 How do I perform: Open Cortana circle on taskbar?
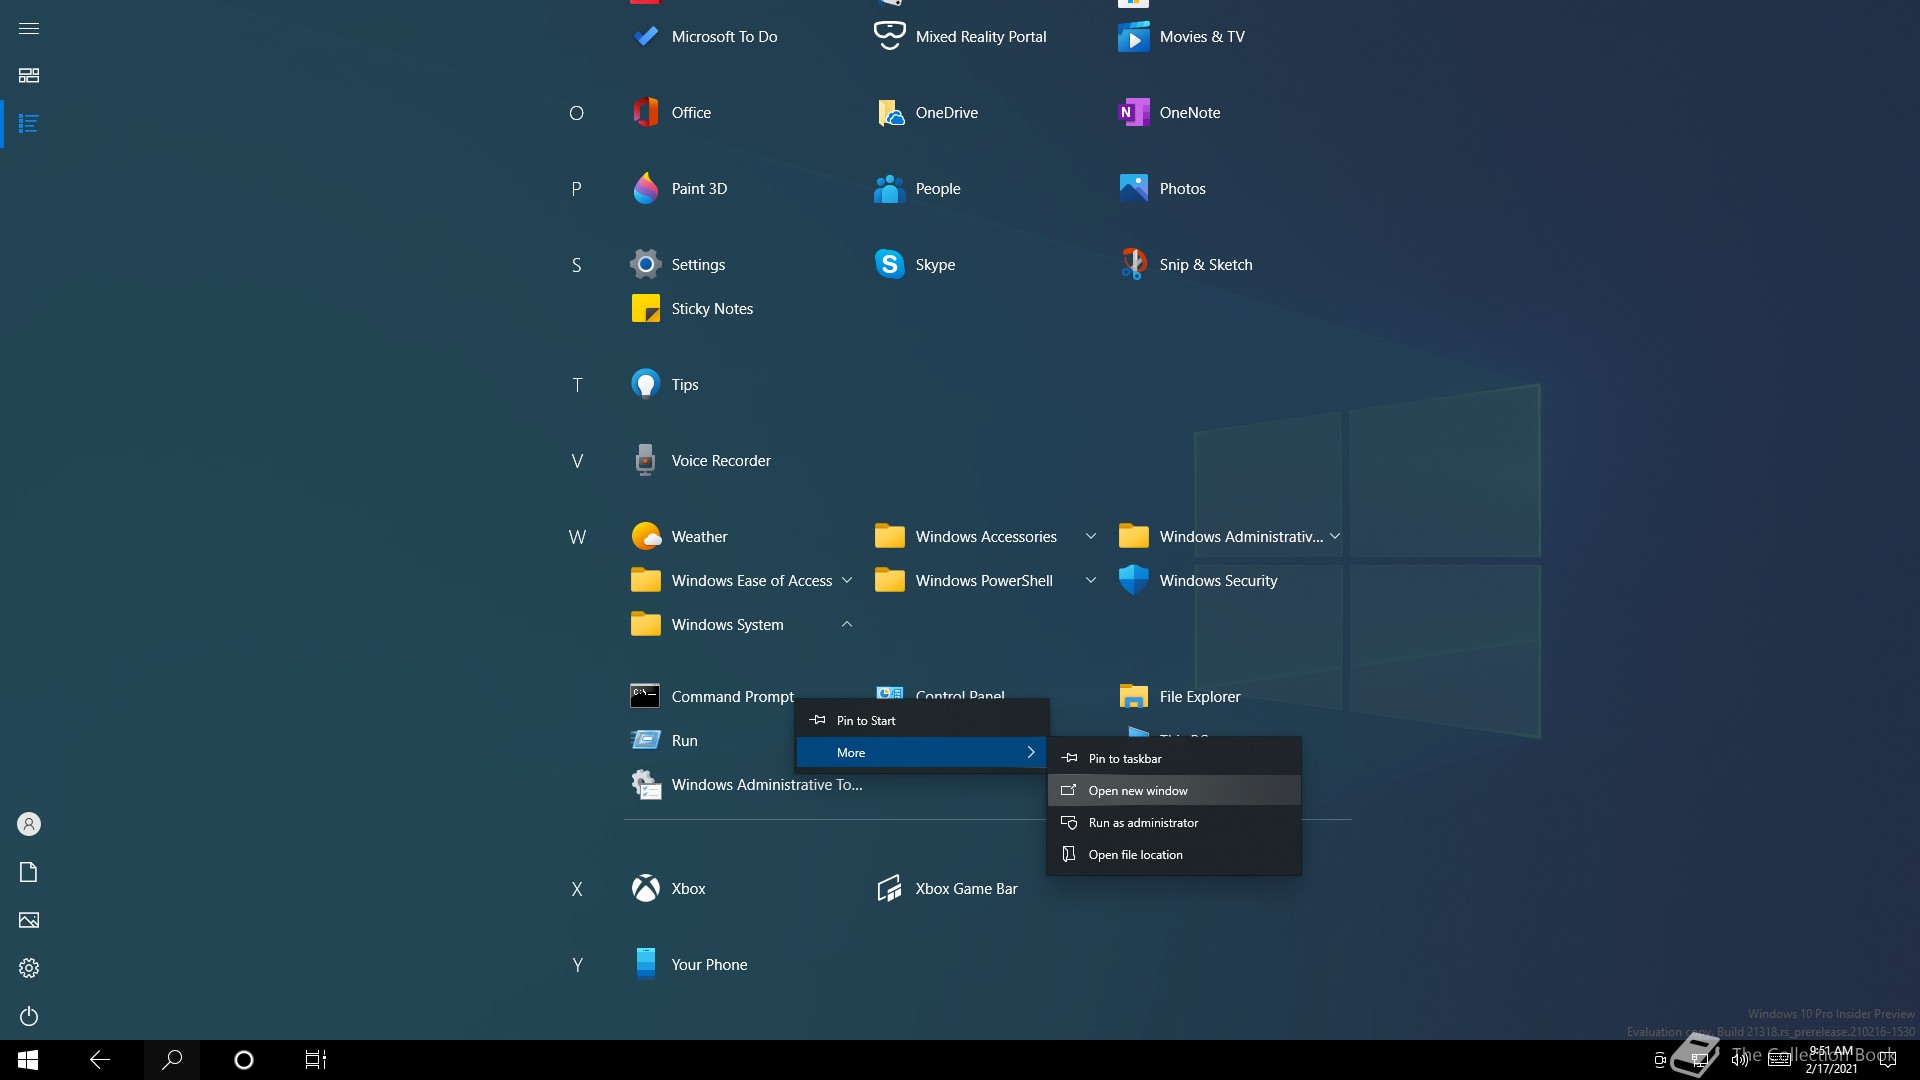pyautogui.click(x=244, y=1060)
